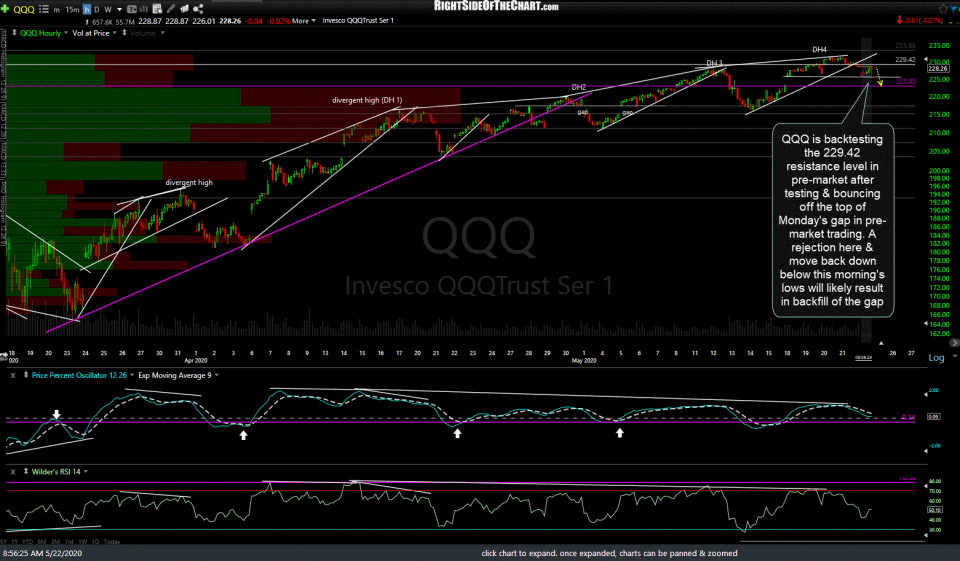Click the left-arrow icon at date axis start

pyautogui.click(x=4, y=354)
